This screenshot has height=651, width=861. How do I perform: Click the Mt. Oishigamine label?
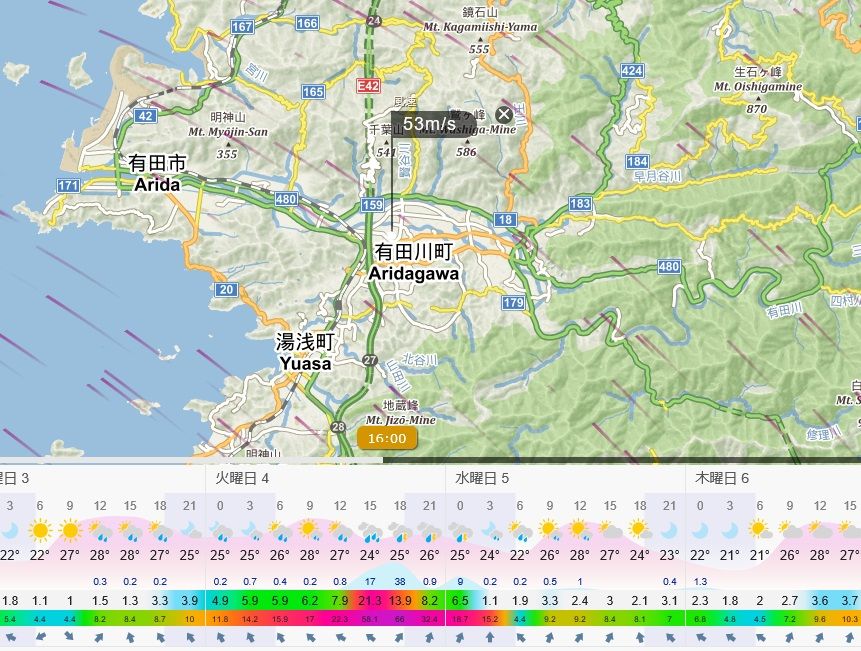(758, 87)
